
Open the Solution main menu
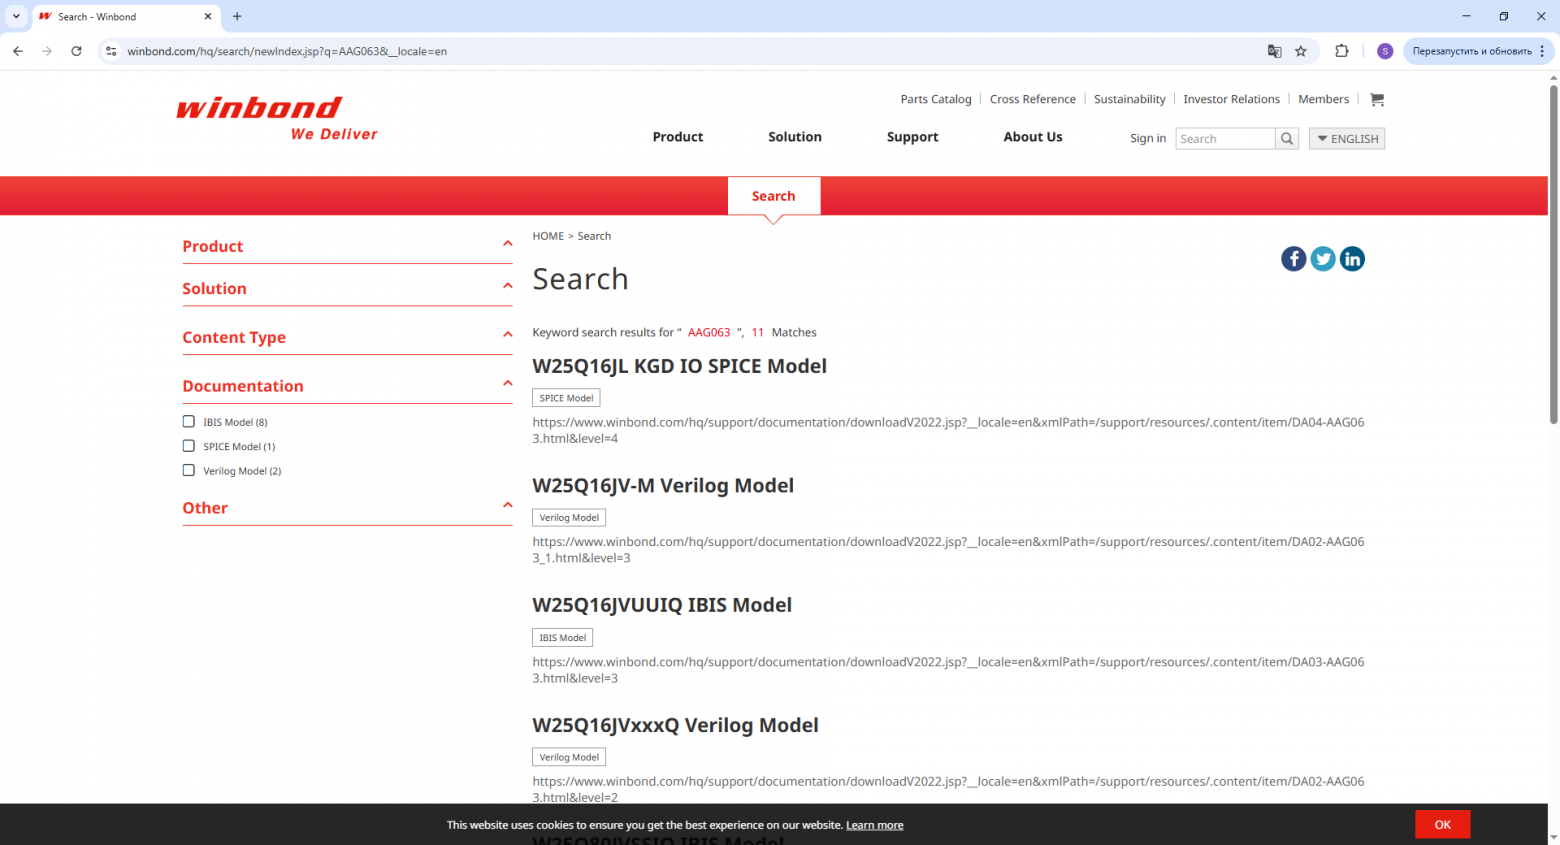pos(795,137)
